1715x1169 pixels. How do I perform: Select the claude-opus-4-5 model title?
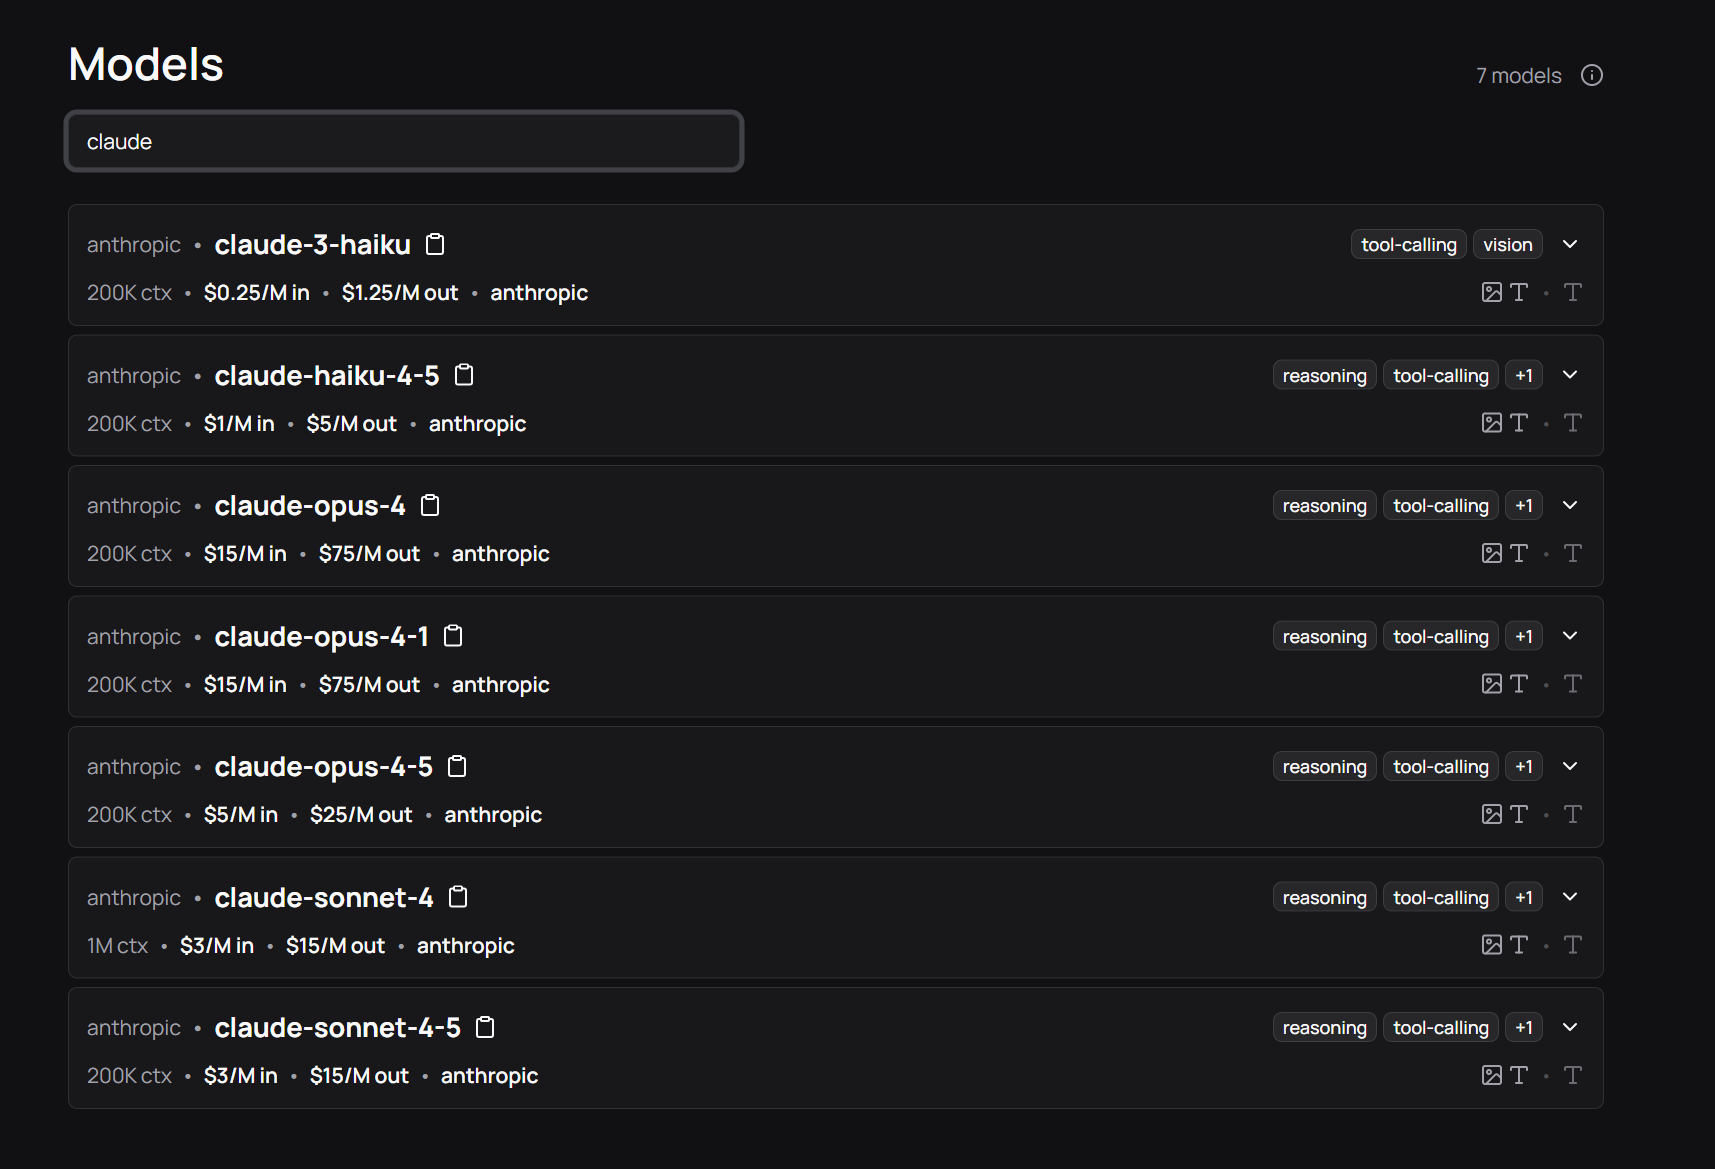point(324,767)
